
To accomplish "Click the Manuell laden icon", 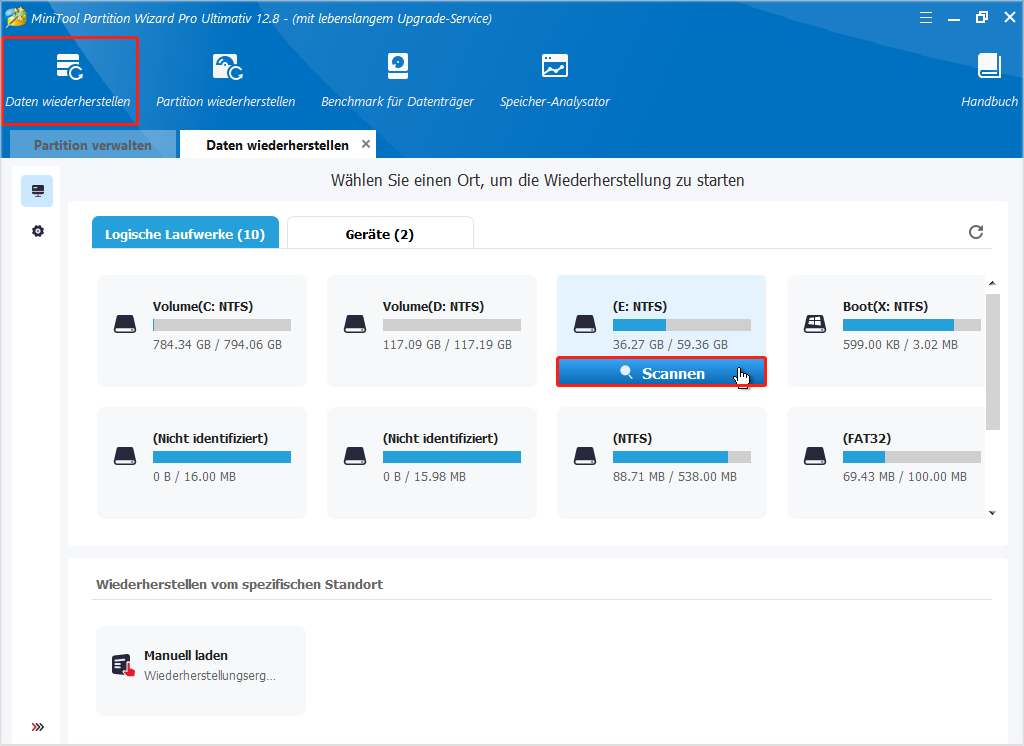I will (123, 665).
